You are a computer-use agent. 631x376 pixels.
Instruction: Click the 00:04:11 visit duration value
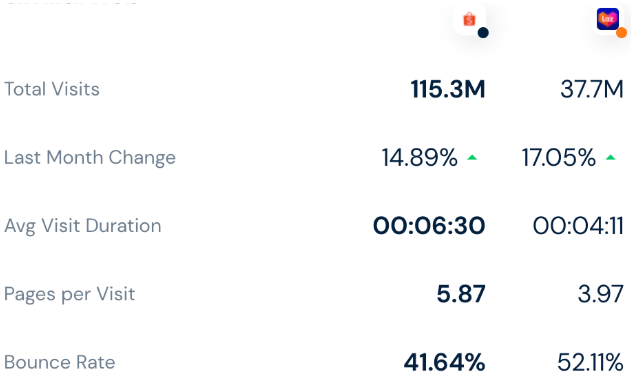pos(578,225)
